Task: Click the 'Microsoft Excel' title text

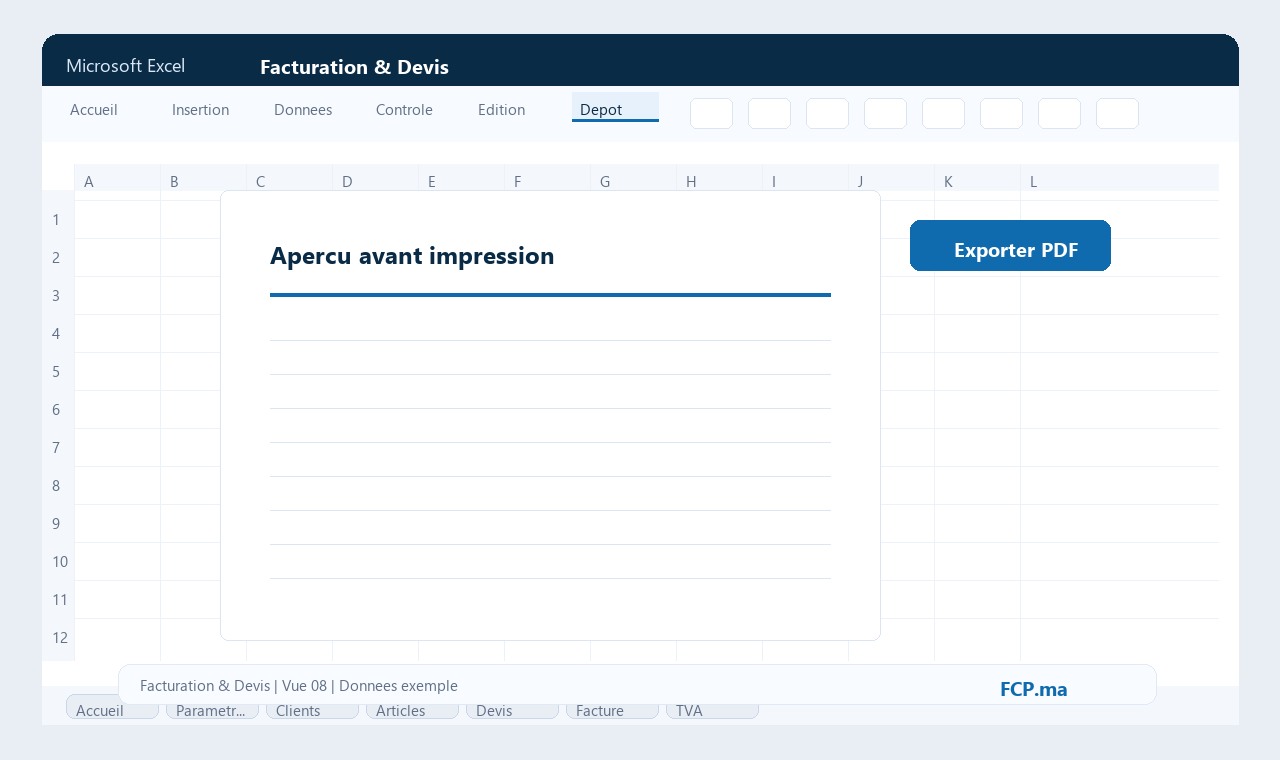Action: click(125, 66)
